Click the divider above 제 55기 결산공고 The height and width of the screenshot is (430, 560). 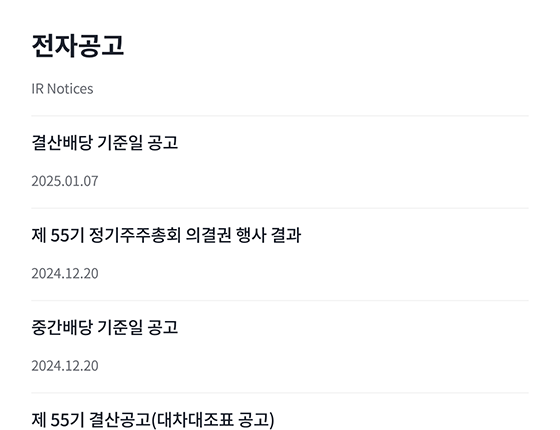pyautogui.click(x=280, y=393)
